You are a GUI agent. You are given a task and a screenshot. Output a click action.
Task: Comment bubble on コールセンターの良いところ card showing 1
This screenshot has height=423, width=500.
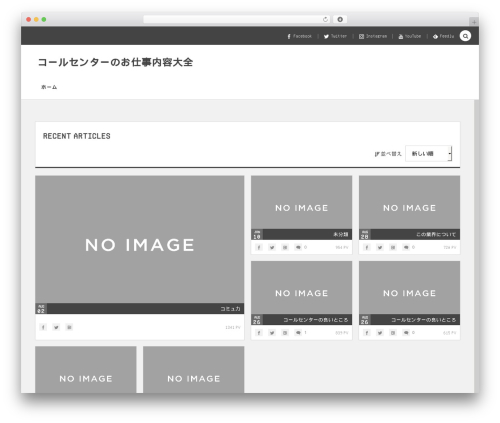pyautogui.click(x=298, y=333)
